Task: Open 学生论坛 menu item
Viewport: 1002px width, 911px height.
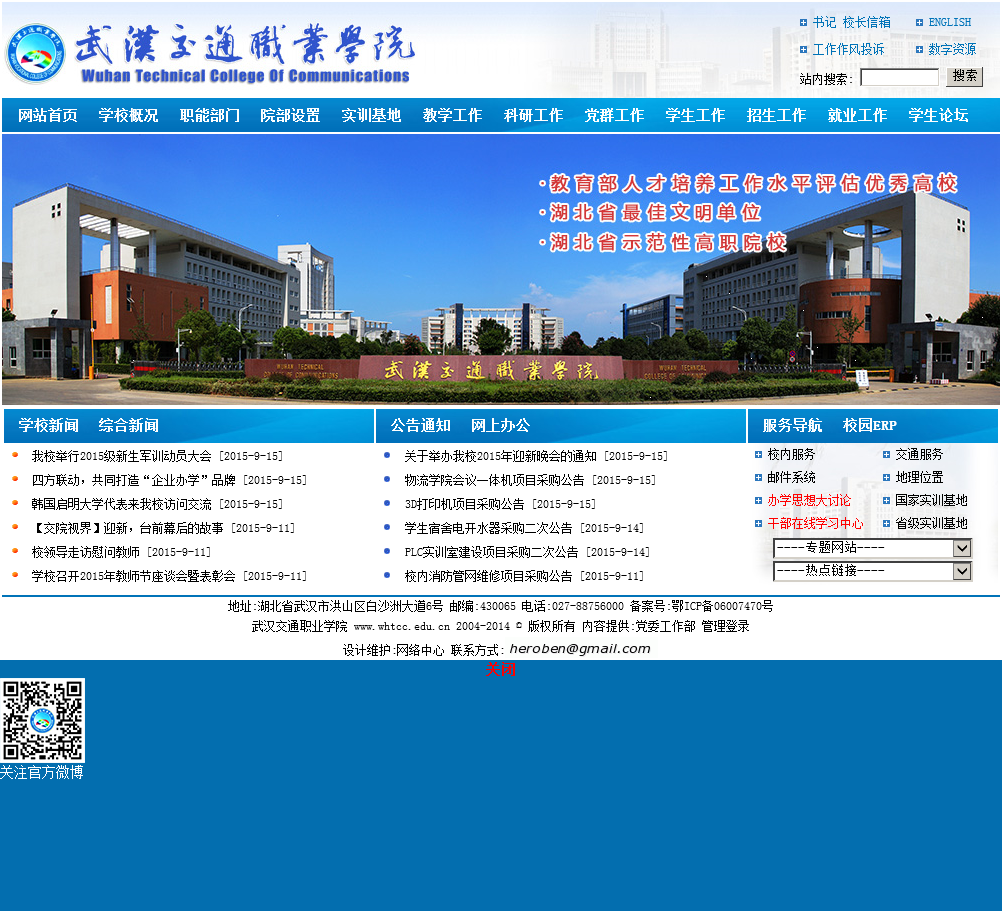Action: pos(939,116)
